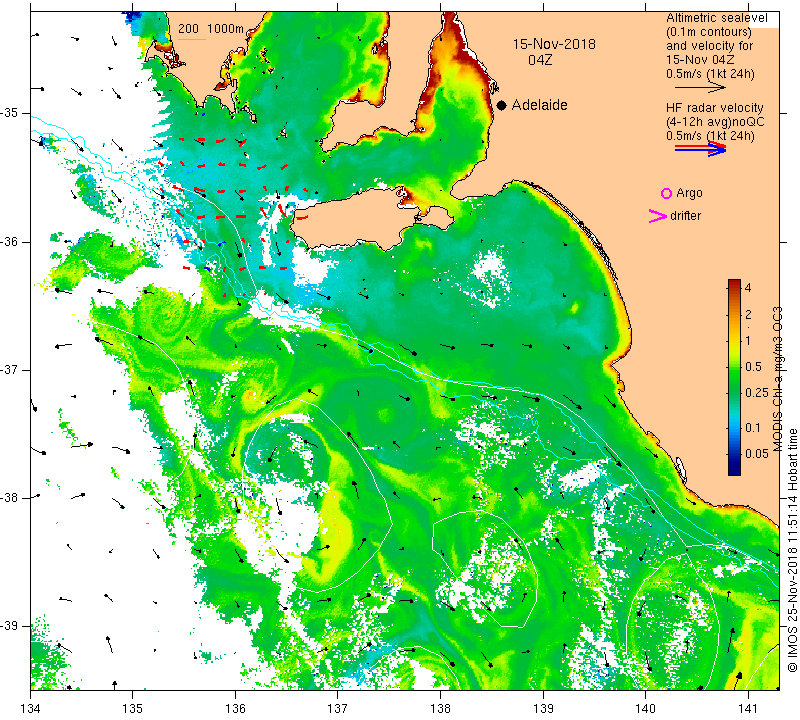This screenshot has width=800, height=720.
Task: Click the colorbar tick label 4
Action: click(748, 287)
